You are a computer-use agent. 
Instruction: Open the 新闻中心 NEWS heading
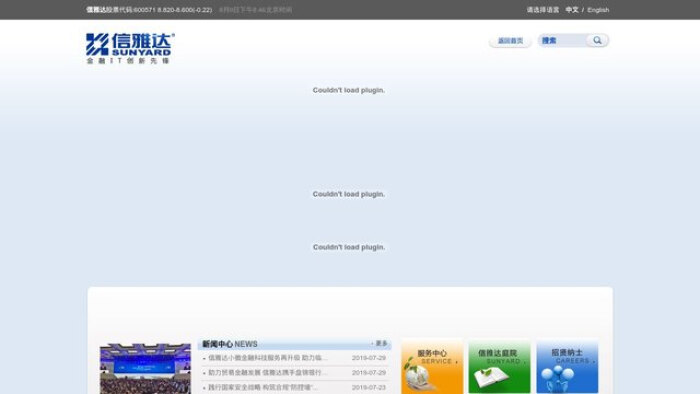click(x=229, y=344)
